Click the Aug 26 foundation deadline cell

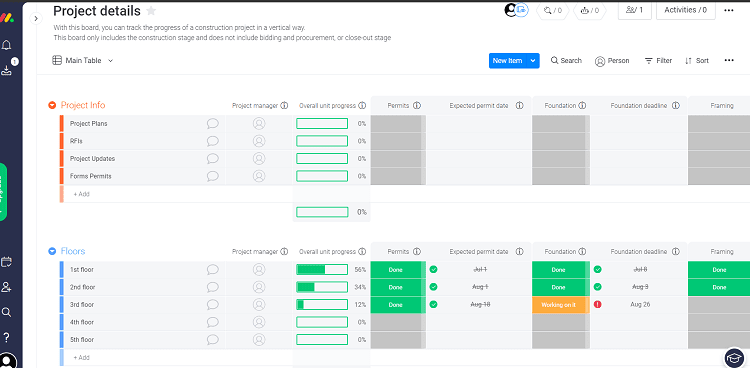[x=640, y=304]
